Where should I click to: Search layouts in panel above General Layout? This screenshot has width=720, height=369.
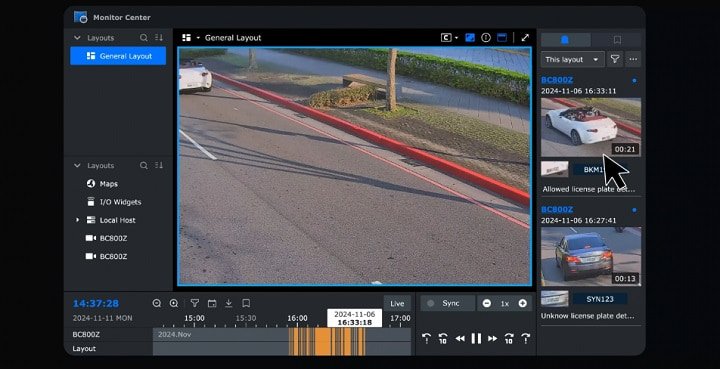tap(144, 38)
